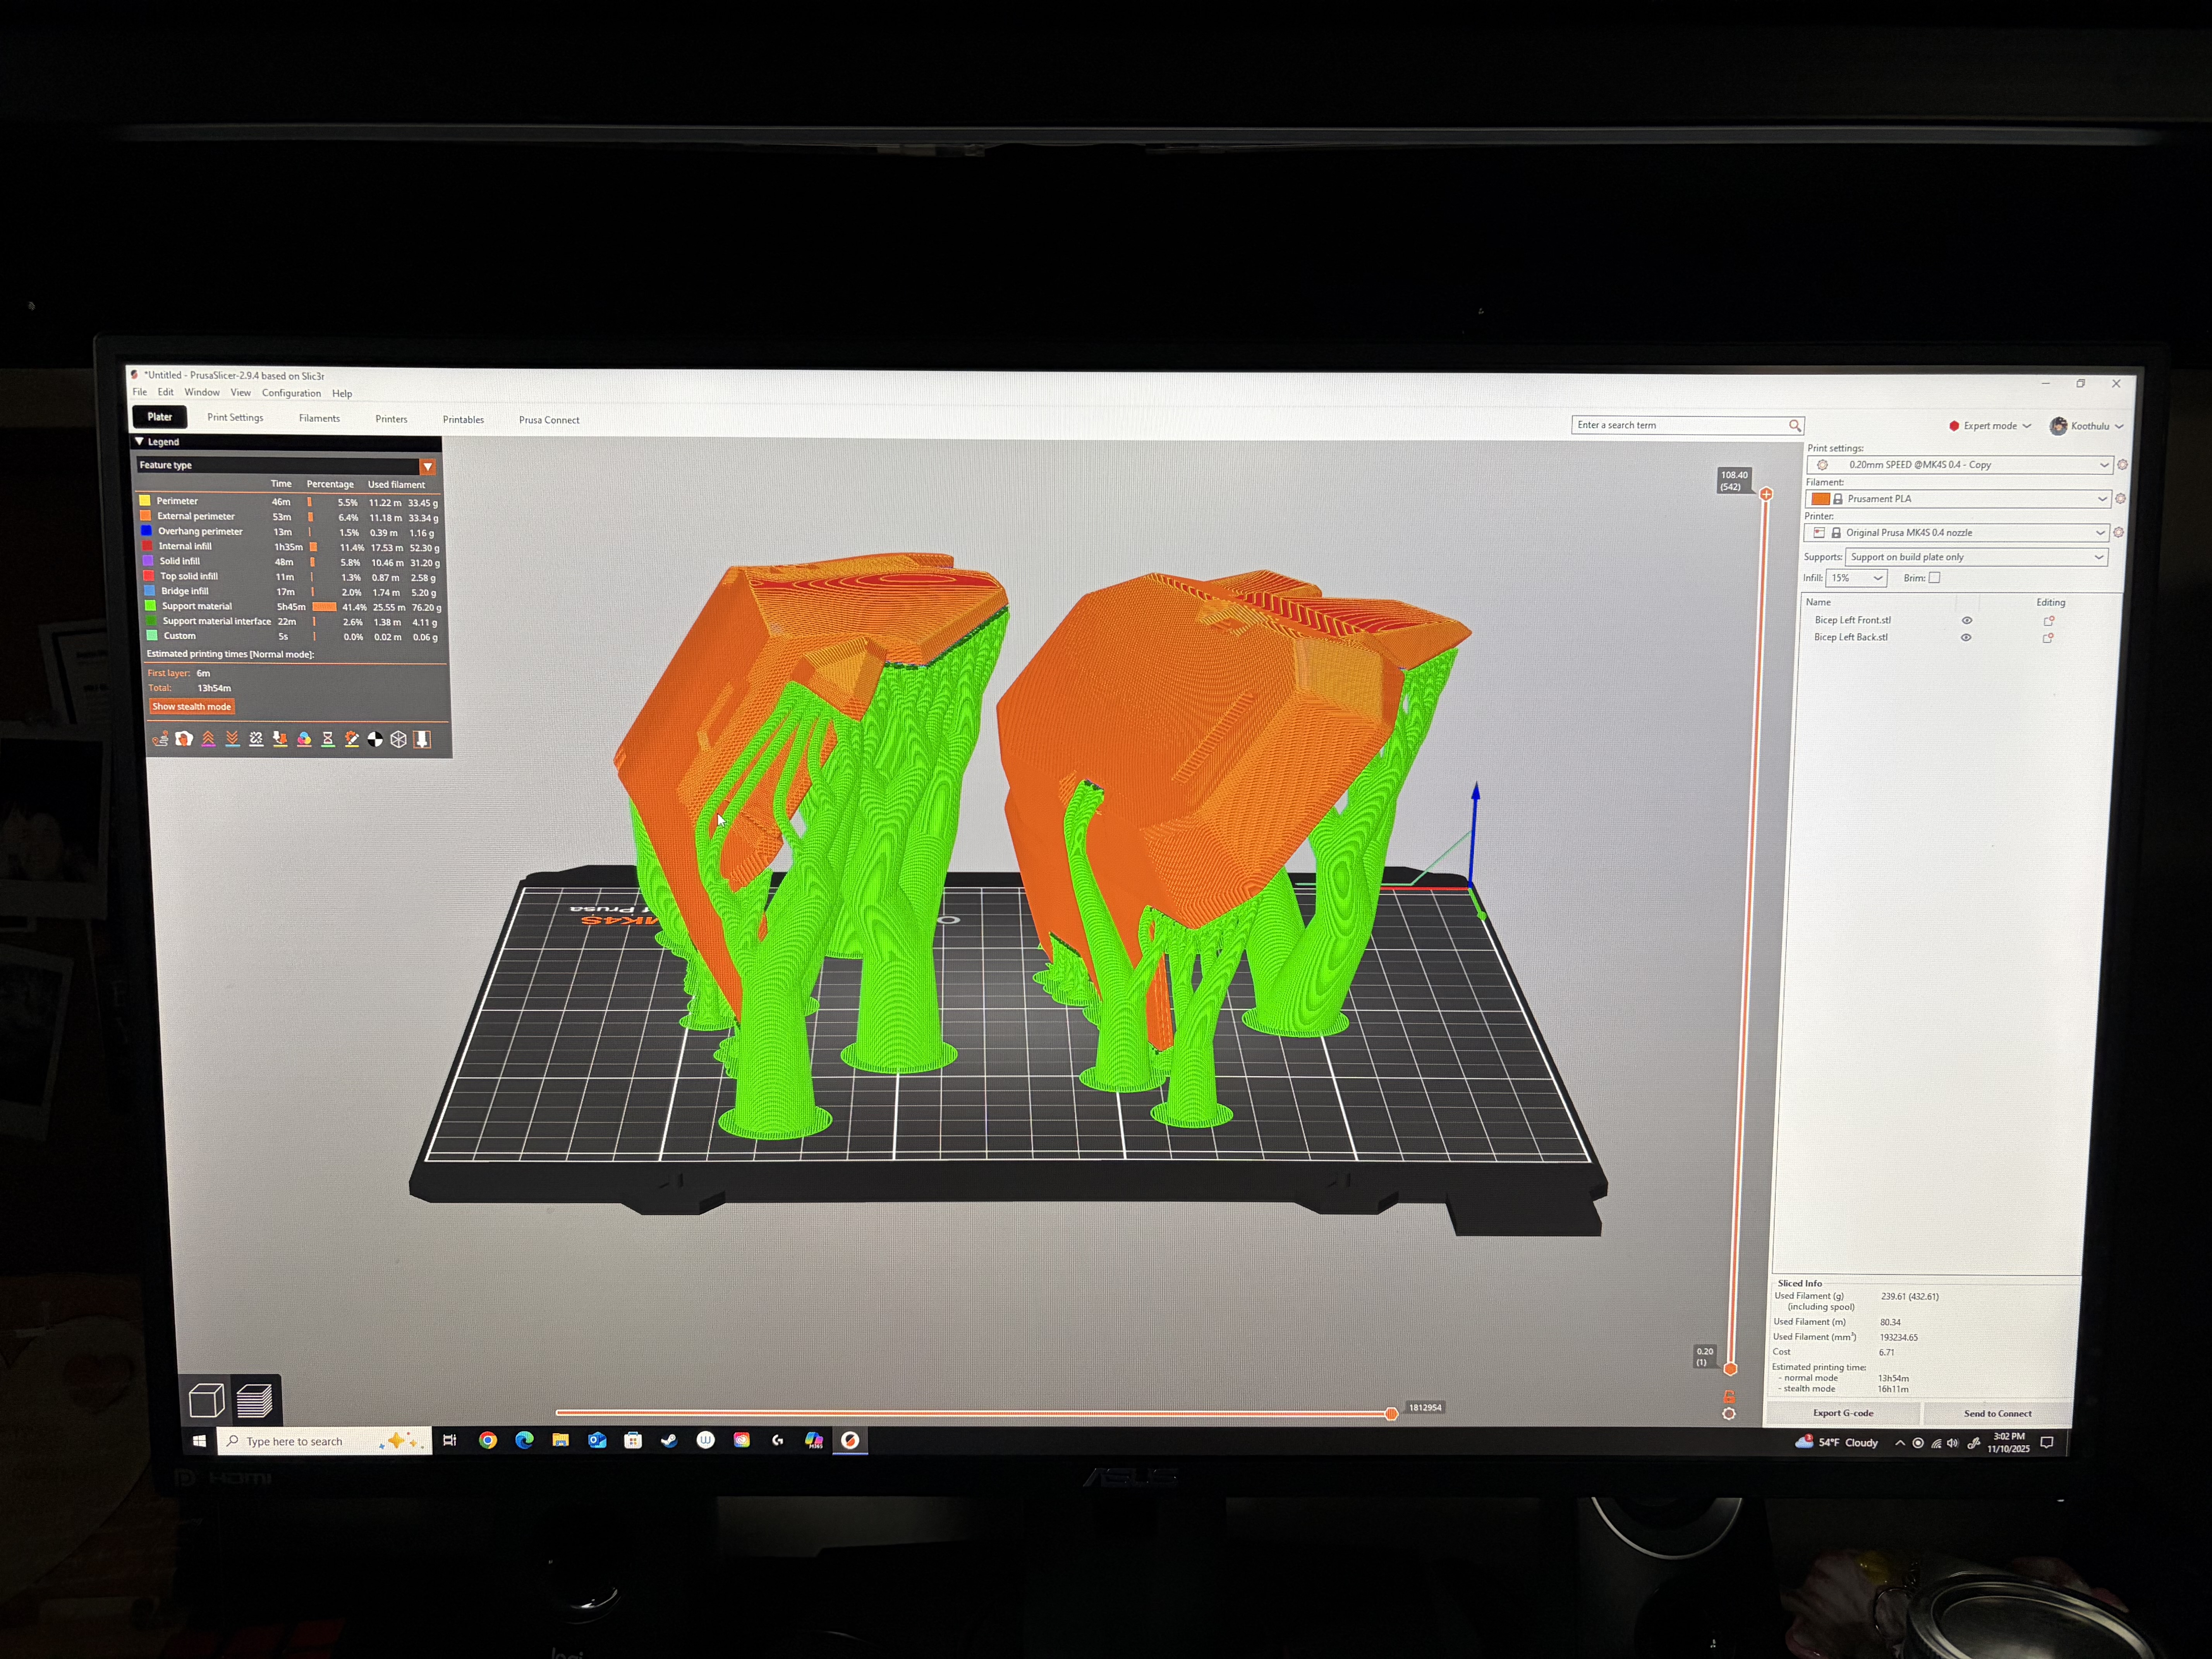Click editing icon for Bicep Left Front.stl

tap(2048, 621)
